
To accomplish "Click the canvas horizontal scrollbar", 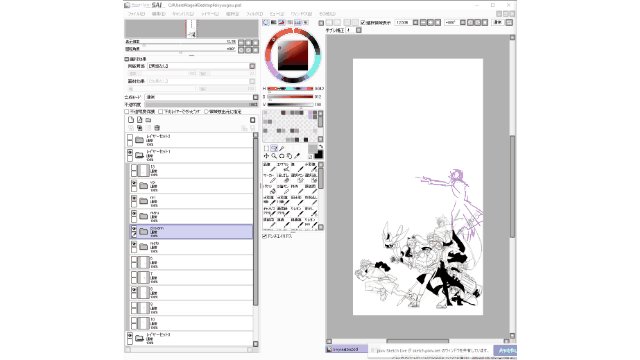I will [418, 341].
